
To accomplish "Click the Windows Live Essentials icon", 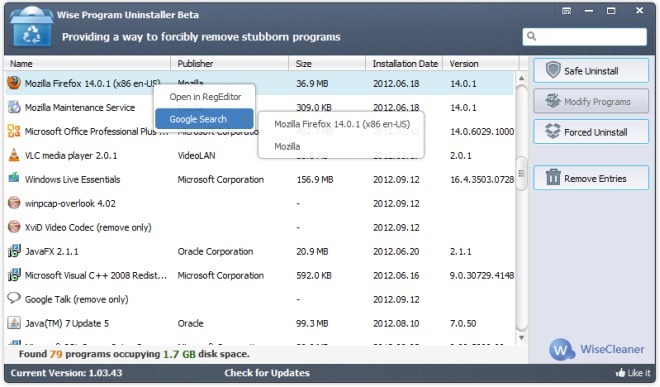I will [14, 178].
